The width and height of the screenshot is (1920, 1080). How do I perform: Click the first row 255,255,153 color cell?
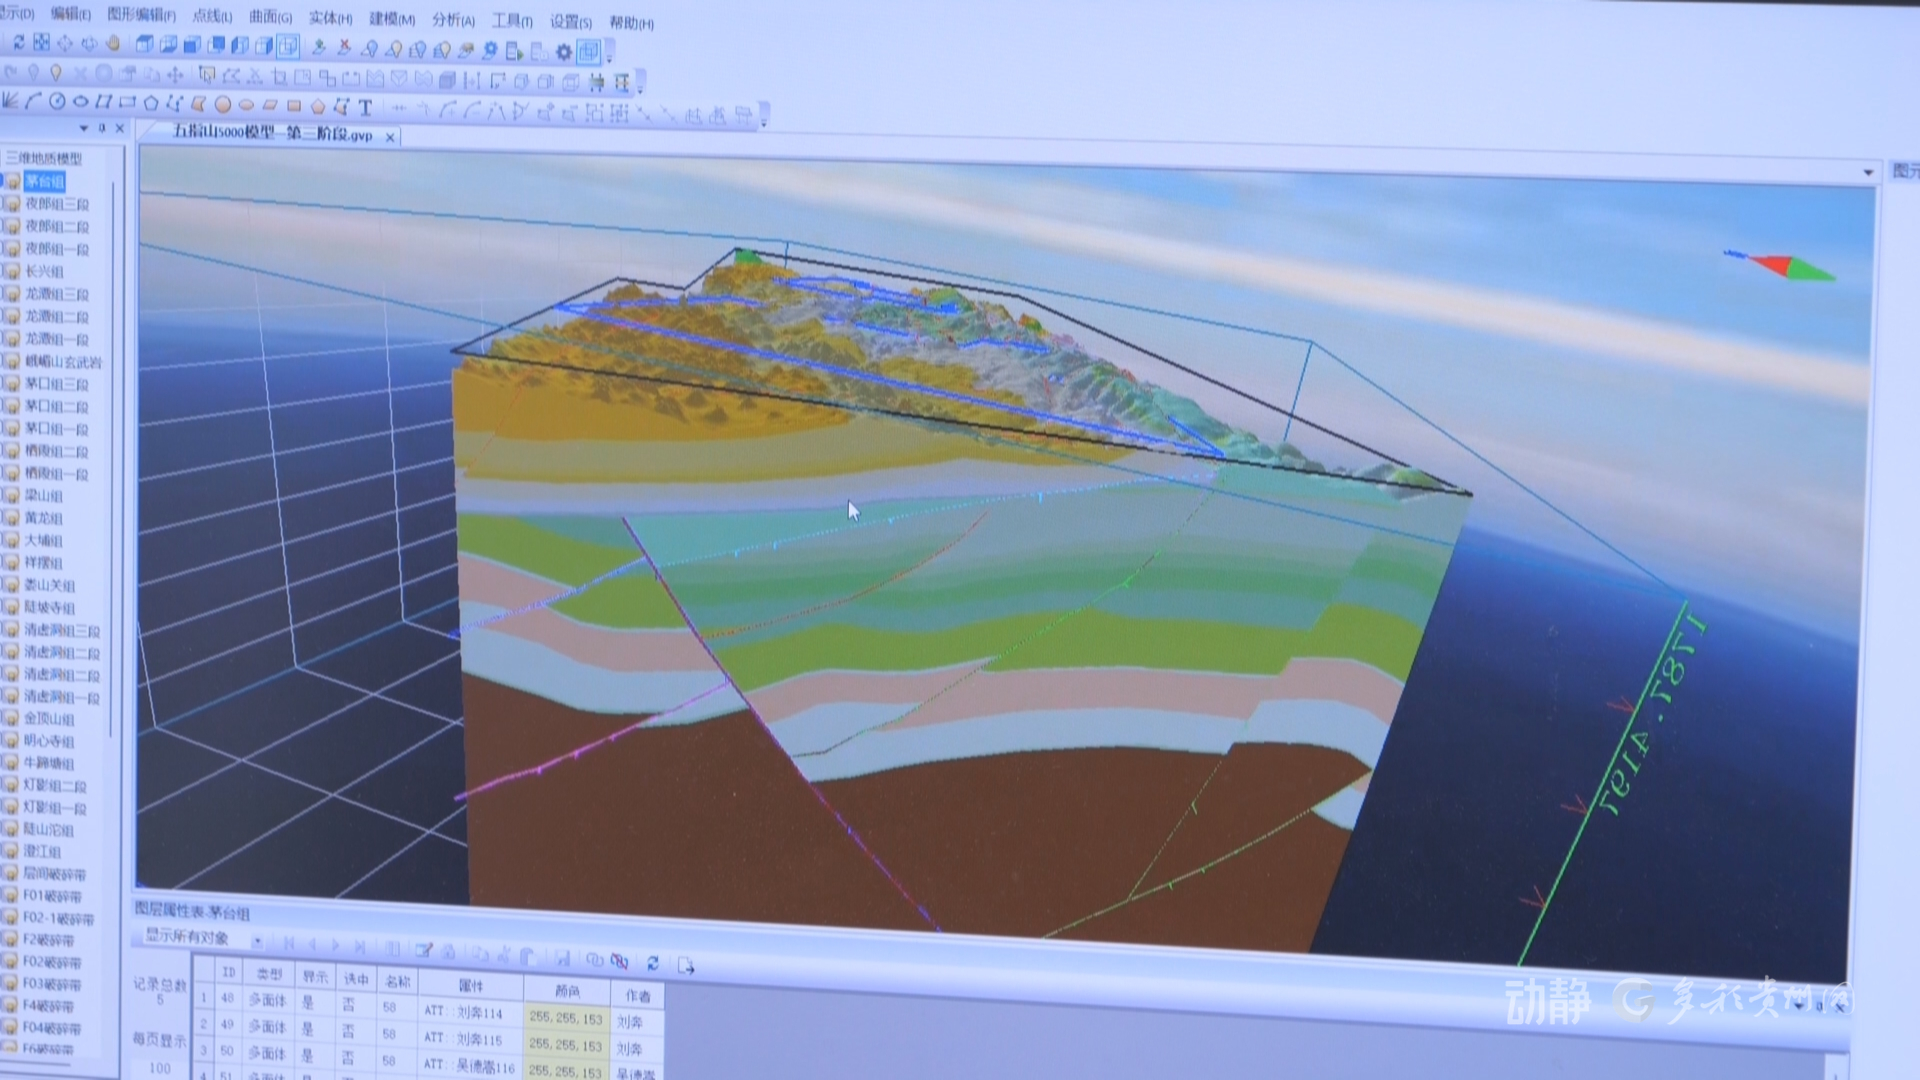[566, 1017]
